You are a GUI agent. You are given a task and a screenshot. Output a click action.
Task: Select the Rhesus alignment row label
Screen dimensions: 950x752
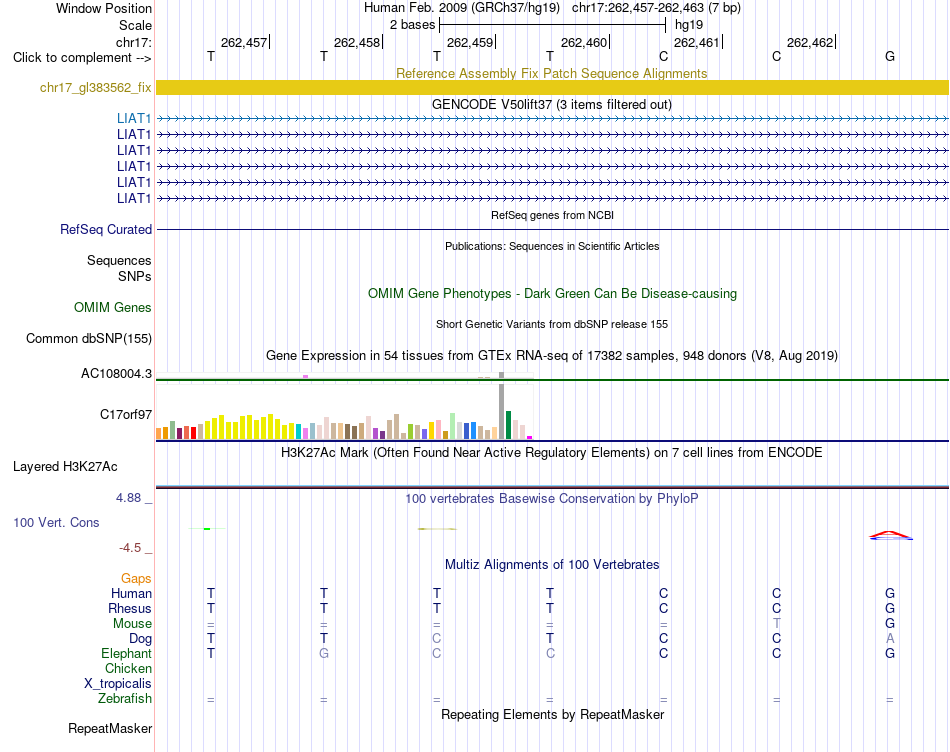130,608
